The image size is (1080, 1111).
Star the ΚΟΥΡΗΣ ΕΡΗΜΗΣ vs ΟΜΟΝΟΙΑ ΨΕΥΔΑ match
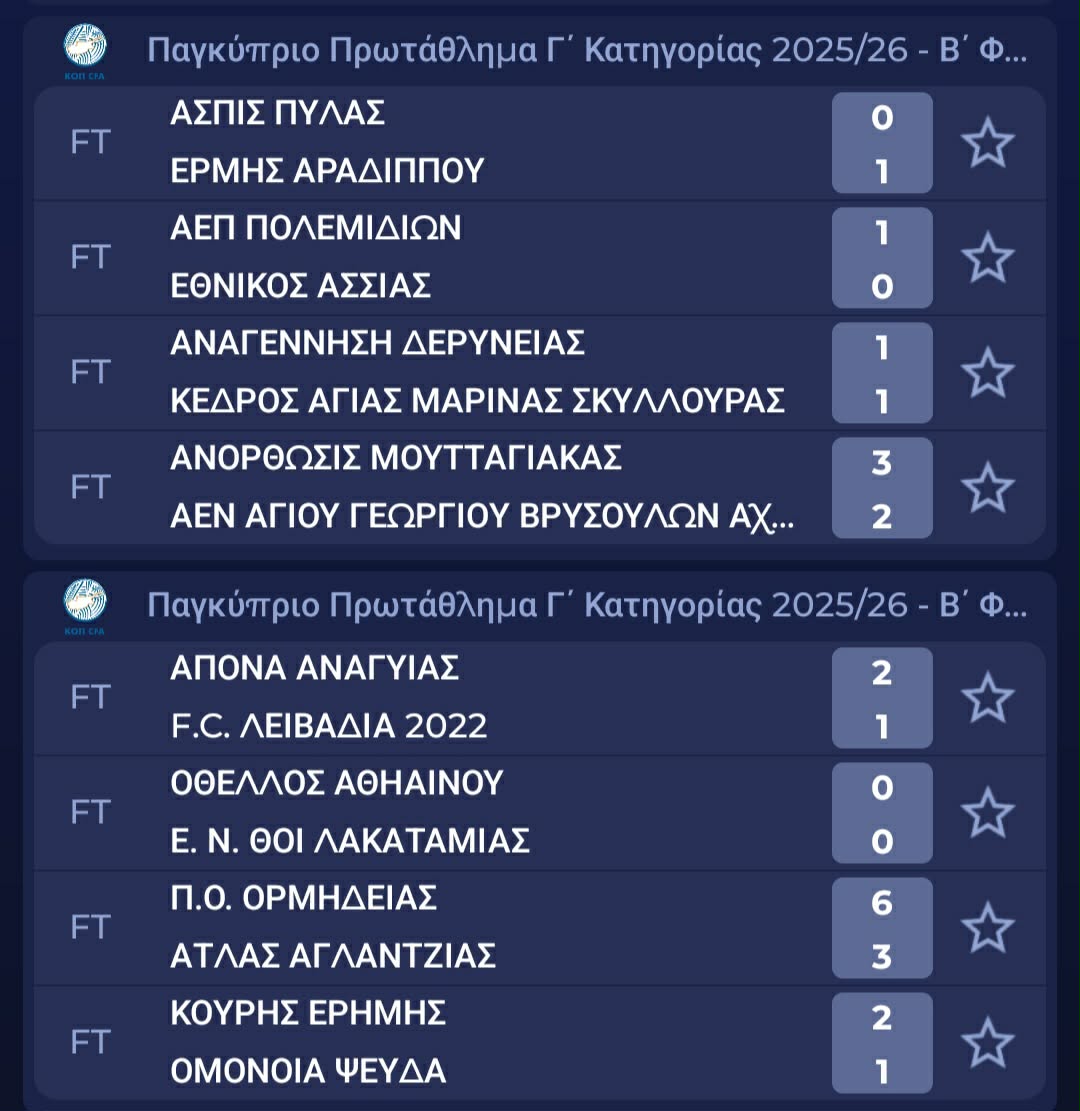pos(987,1043)
